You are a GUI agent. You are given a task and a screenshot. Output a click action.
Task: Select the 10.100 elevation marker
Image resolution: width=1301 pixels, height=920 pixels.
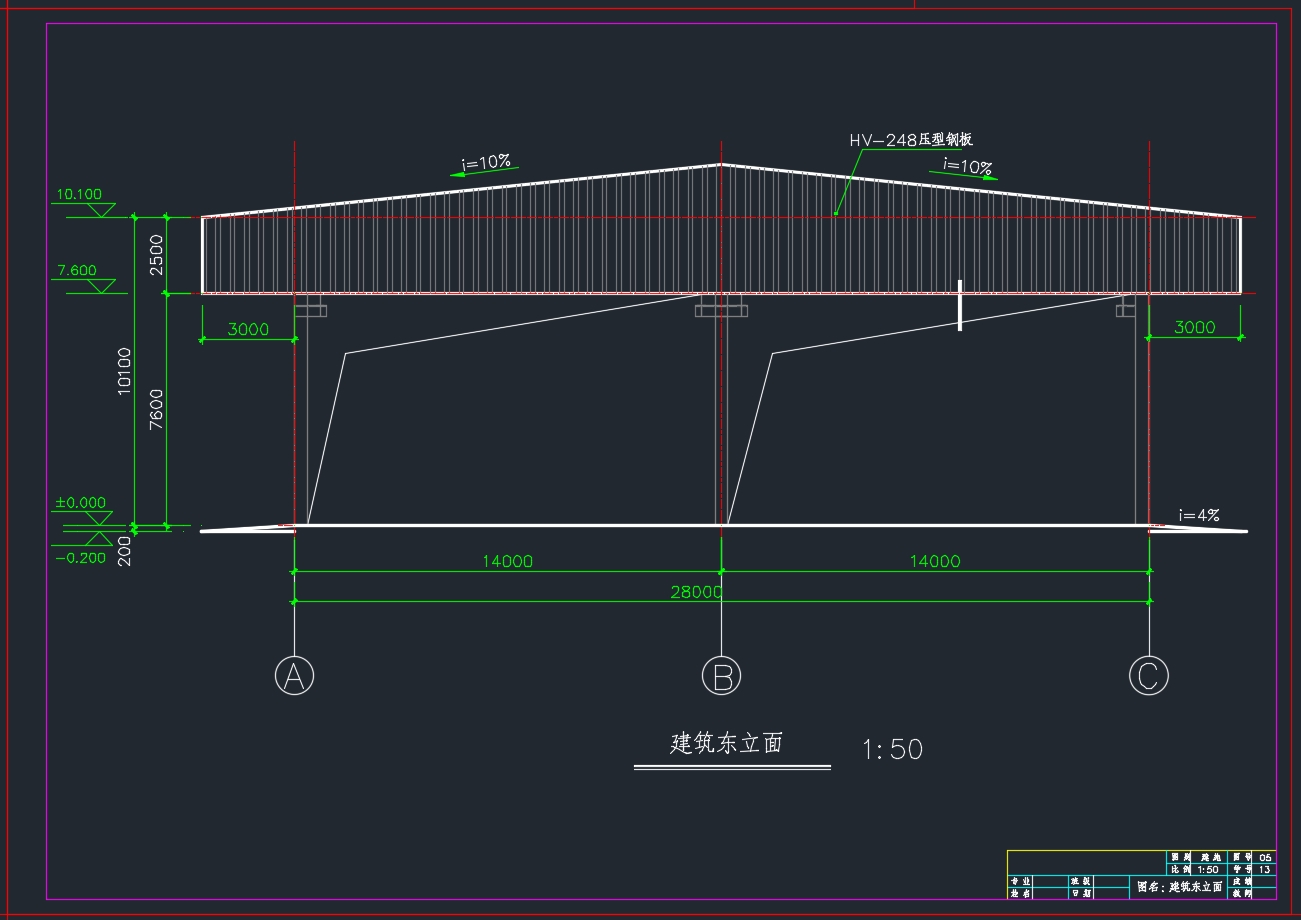pos(79,195)
